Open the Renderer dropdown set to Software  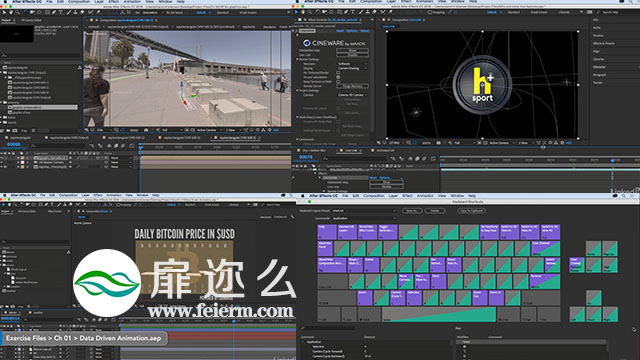click(352, 64)
